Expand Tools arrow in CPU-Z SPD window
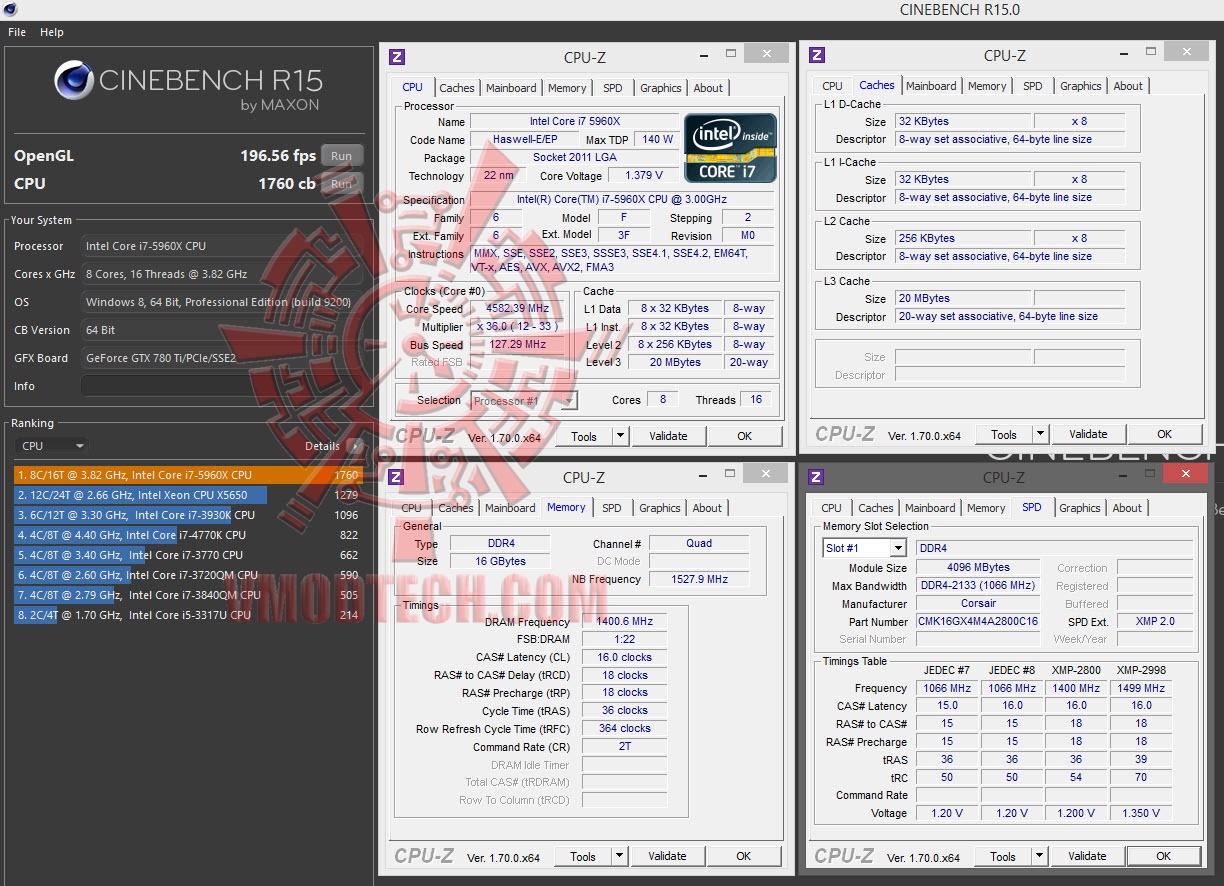The width and height of the screenshot is (1224, 886). click(x=1039, y=856)
